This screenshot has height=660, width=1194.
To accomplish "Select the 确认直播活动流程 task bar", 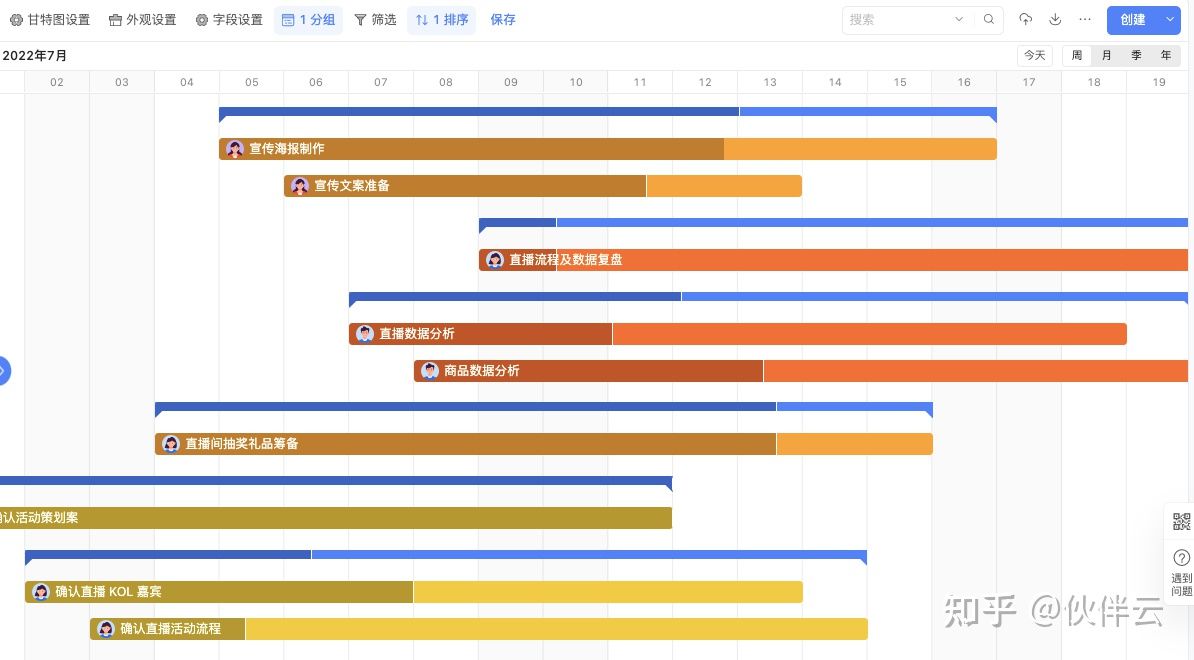I will click(x=479, y=629).
